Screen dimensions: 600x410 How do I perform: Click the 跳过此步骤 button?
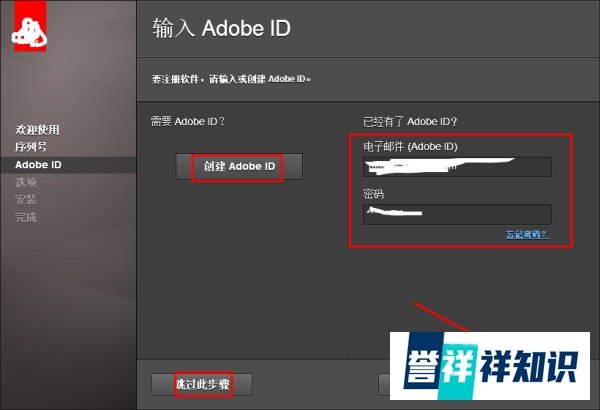pos(202,384)
